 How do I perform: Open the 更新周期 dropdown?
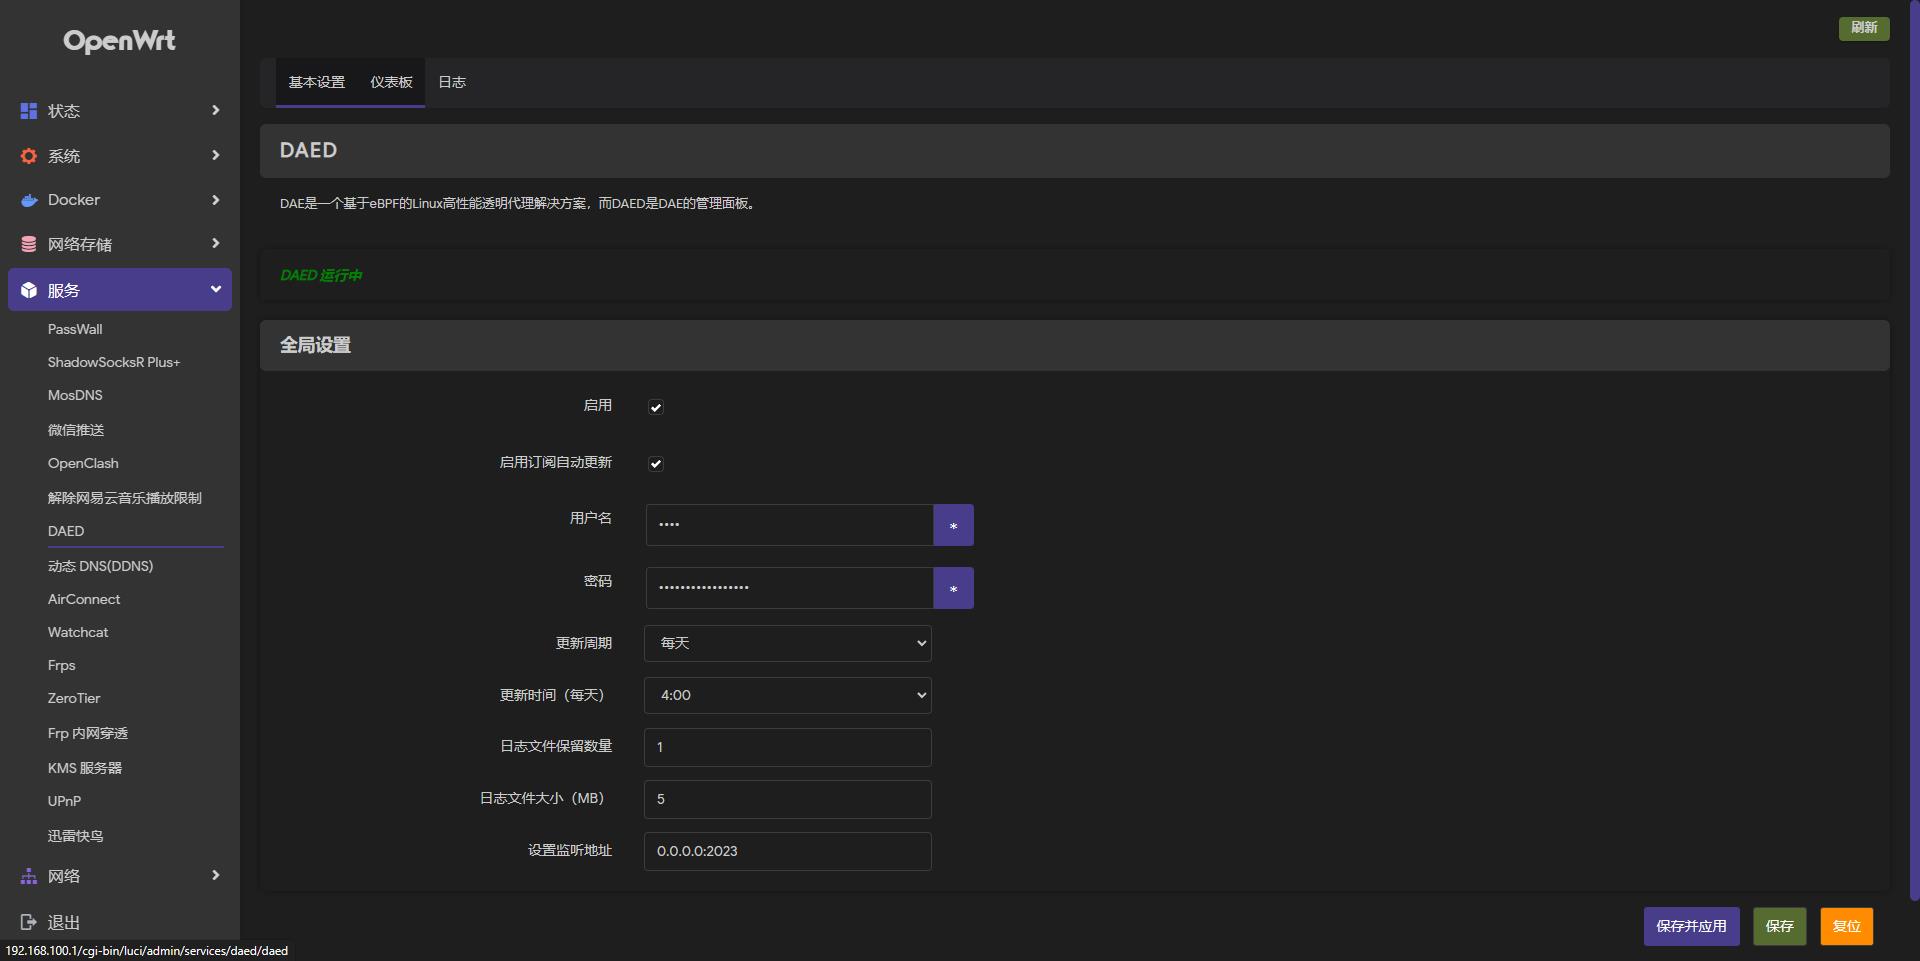788,643
